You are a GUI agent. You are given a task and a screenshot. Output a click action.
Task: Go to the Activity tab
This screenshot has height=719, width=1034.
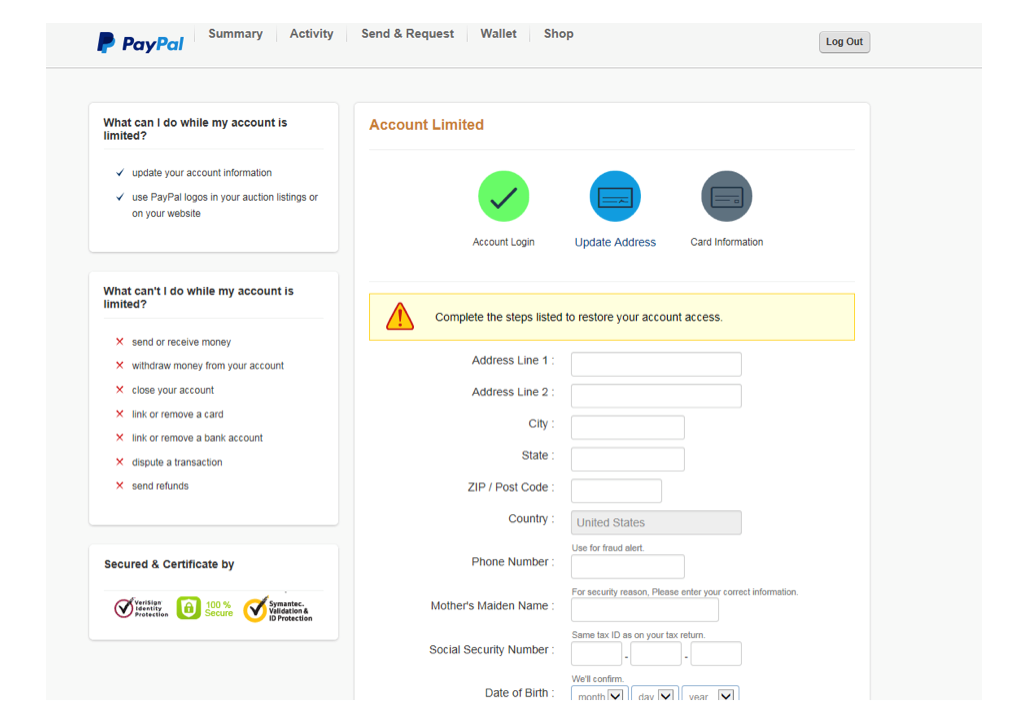pyautogui.click(x=311, y=34)
